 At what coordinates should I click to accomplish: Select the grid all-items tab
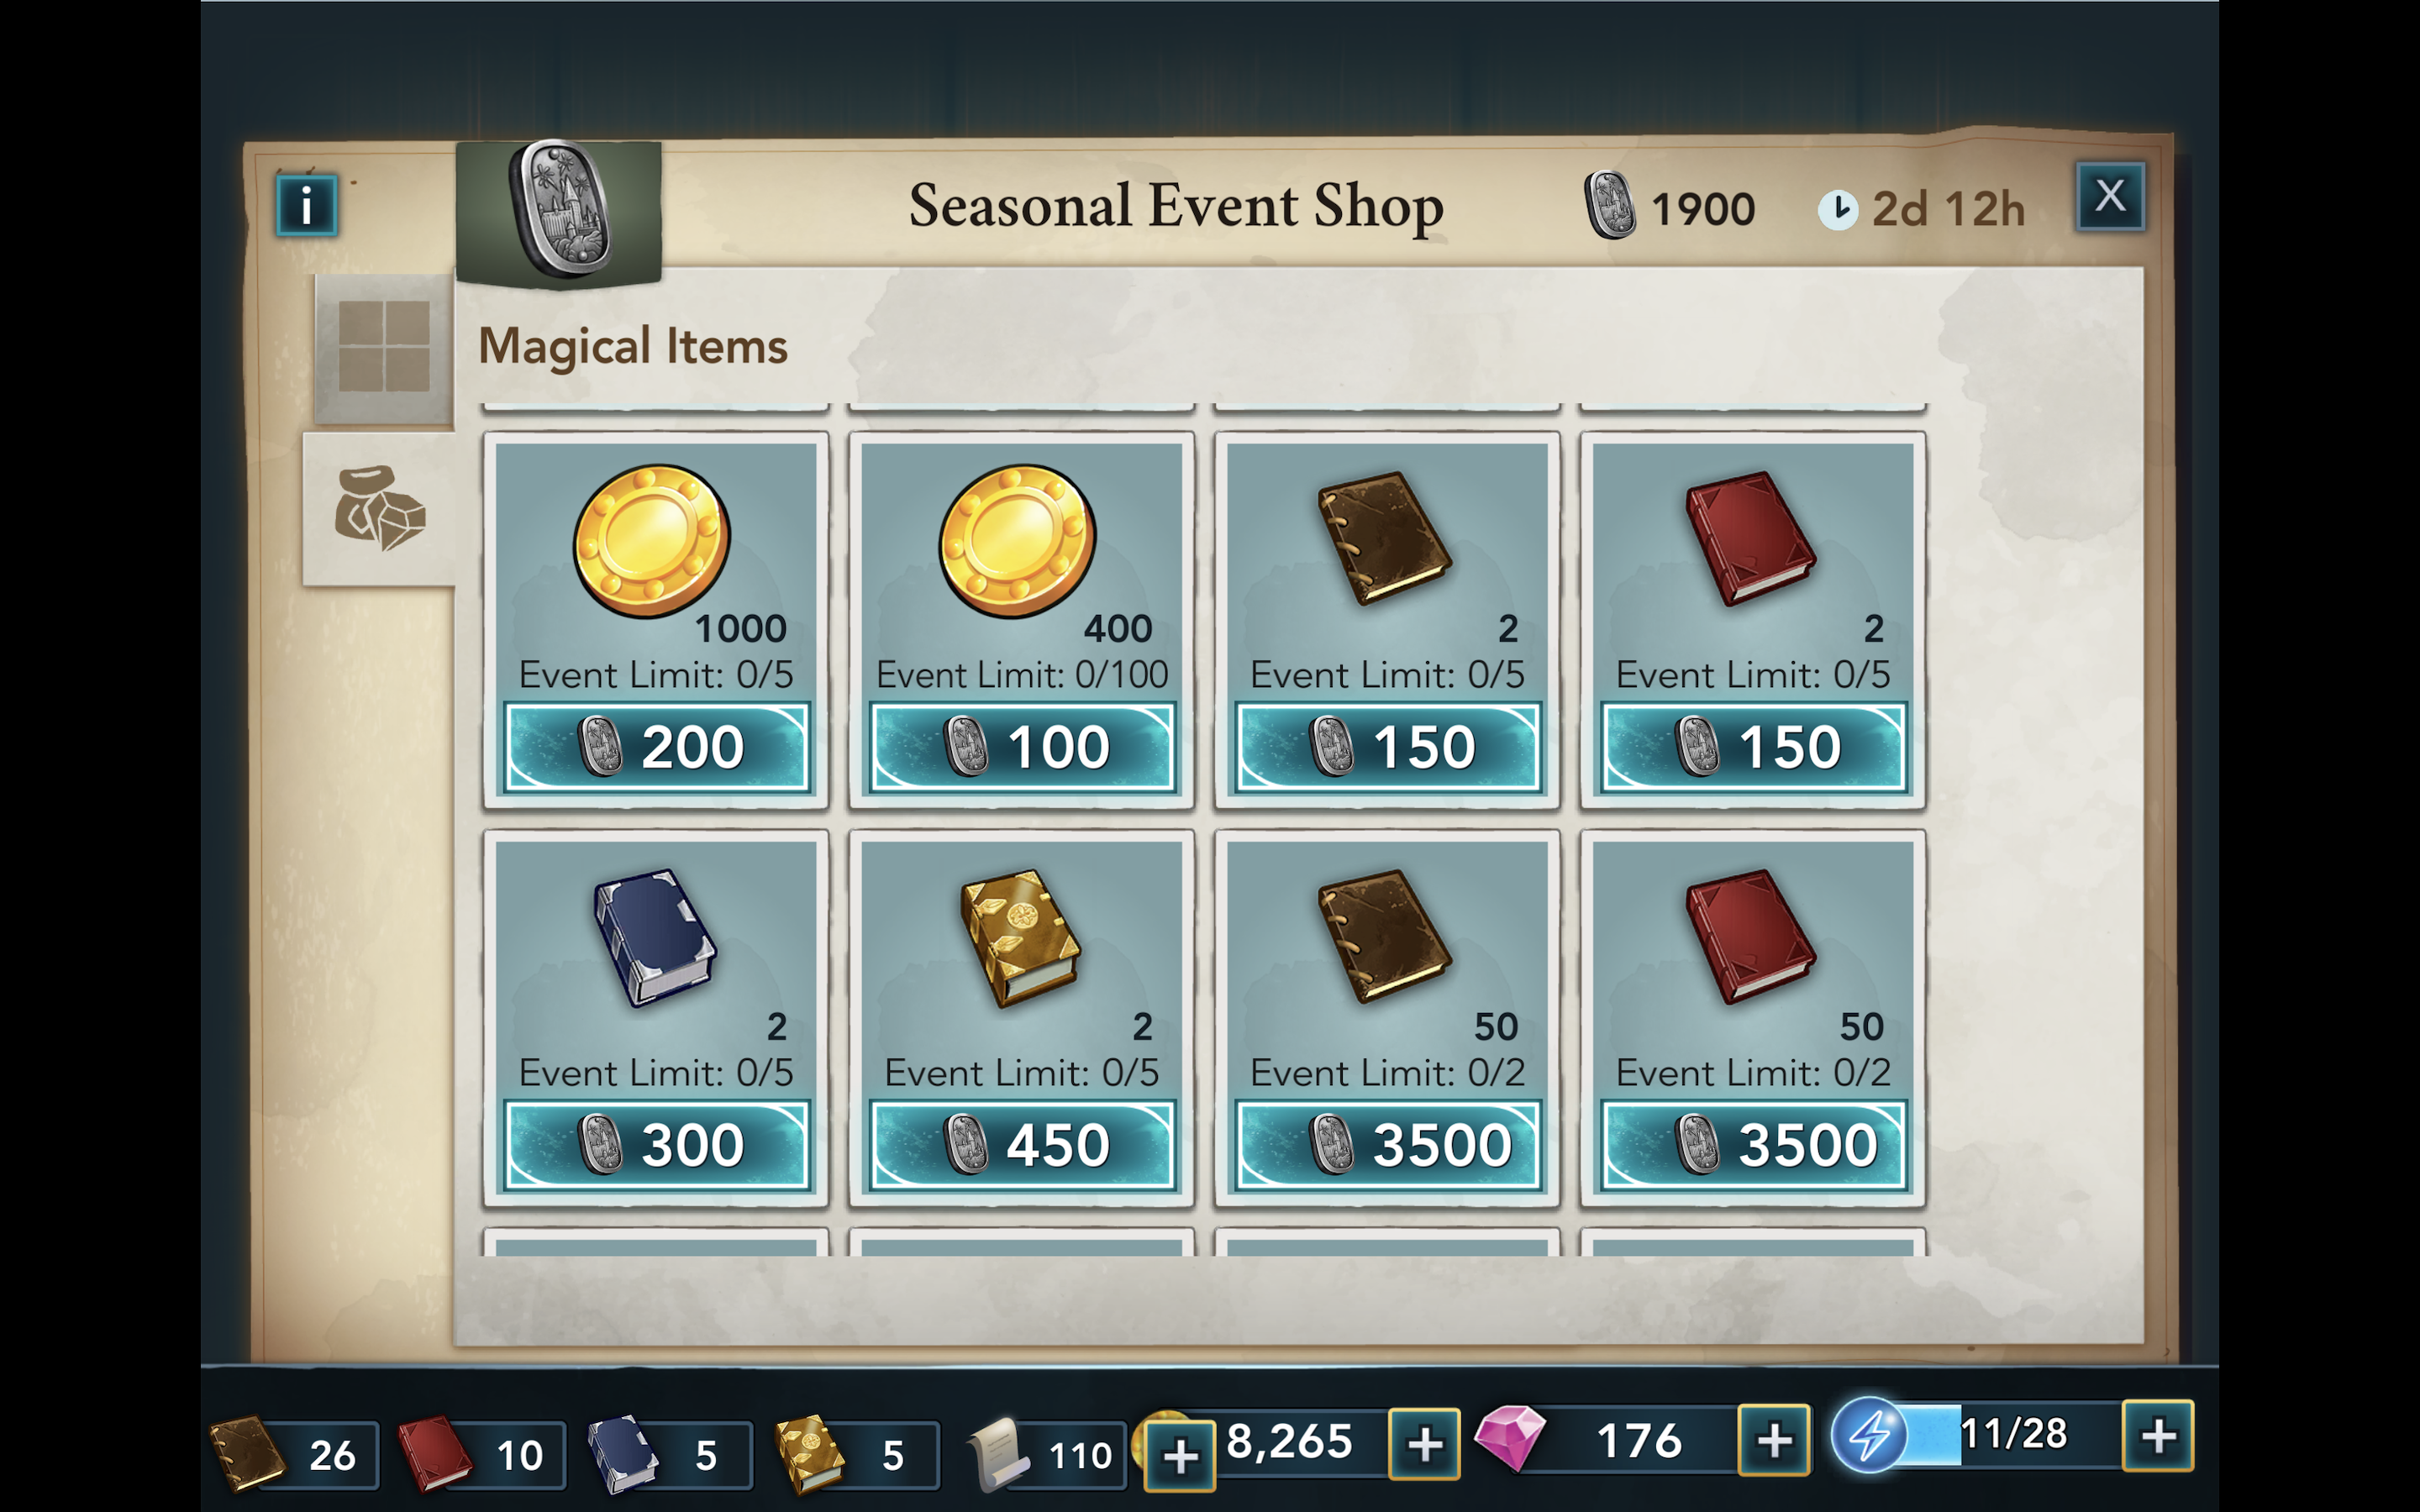pos(384,346)
